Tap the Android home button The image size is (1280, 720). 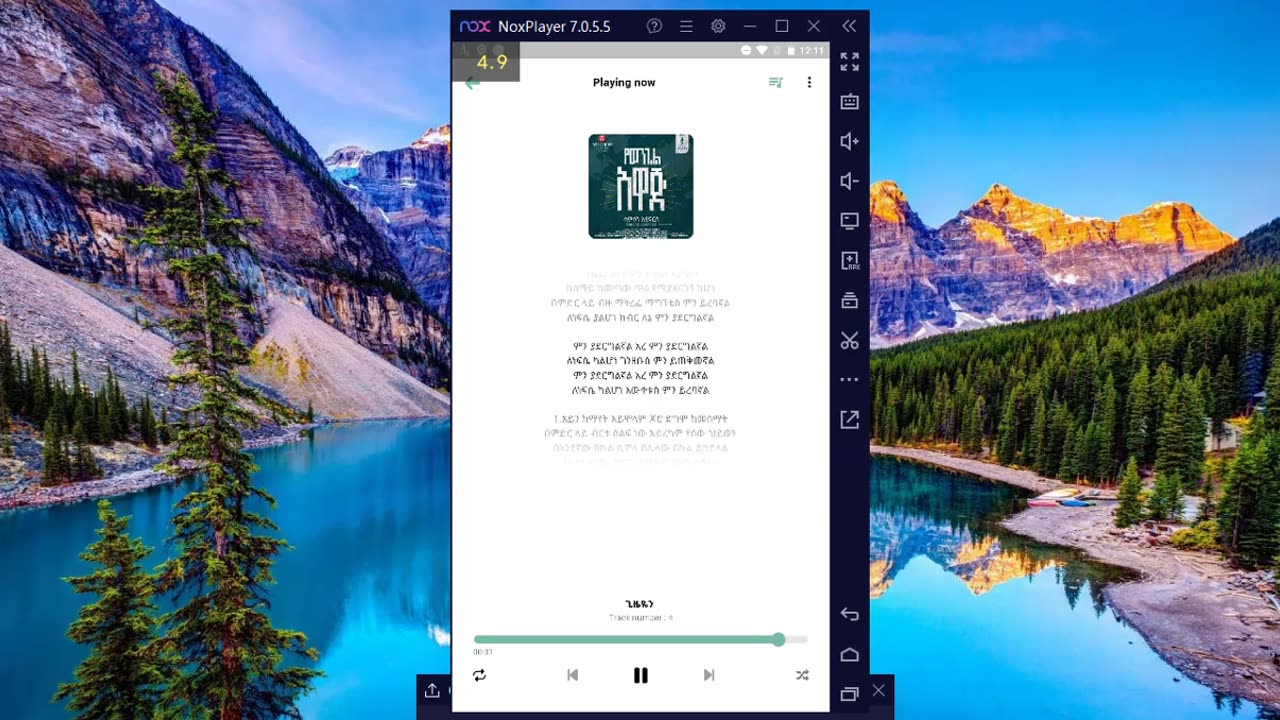849,654
